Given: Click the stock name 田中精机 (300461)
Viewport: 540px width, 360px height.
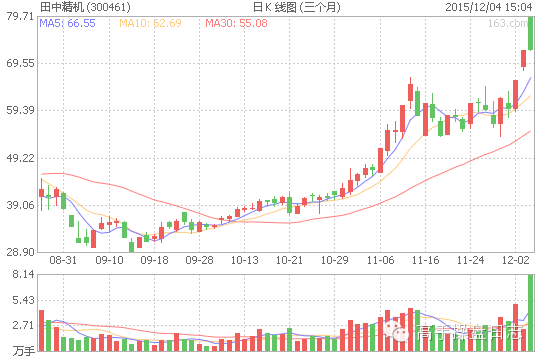Looking at the screenshot, I should [x=85, y=7].
